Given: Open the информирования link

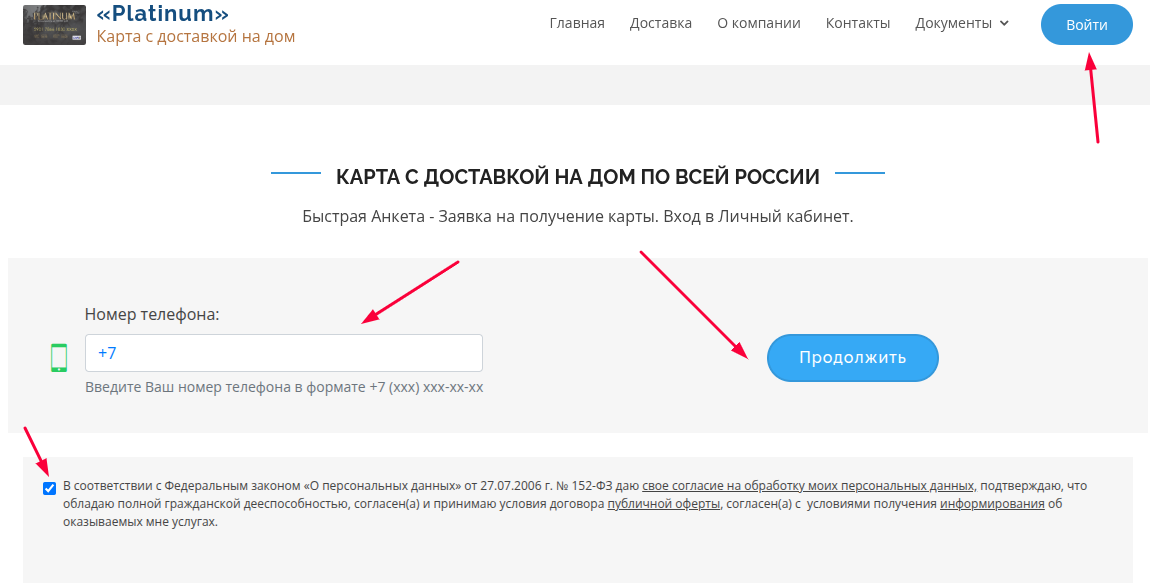Looking at the screenshot, I should (x=992, y=504).
